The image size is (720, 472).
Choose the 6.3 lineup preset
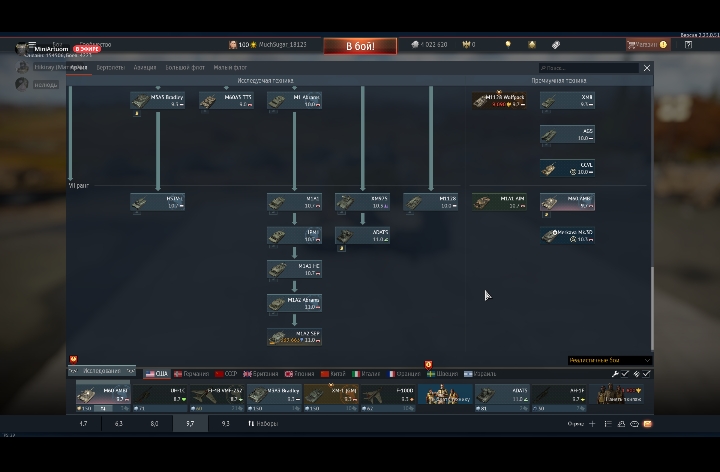point(119,423)
